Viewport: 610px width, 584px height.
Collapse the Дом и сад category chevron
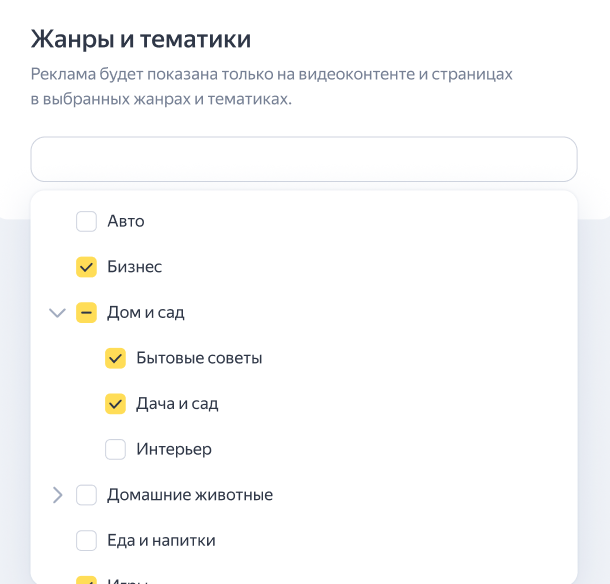(x=57, y=313)
